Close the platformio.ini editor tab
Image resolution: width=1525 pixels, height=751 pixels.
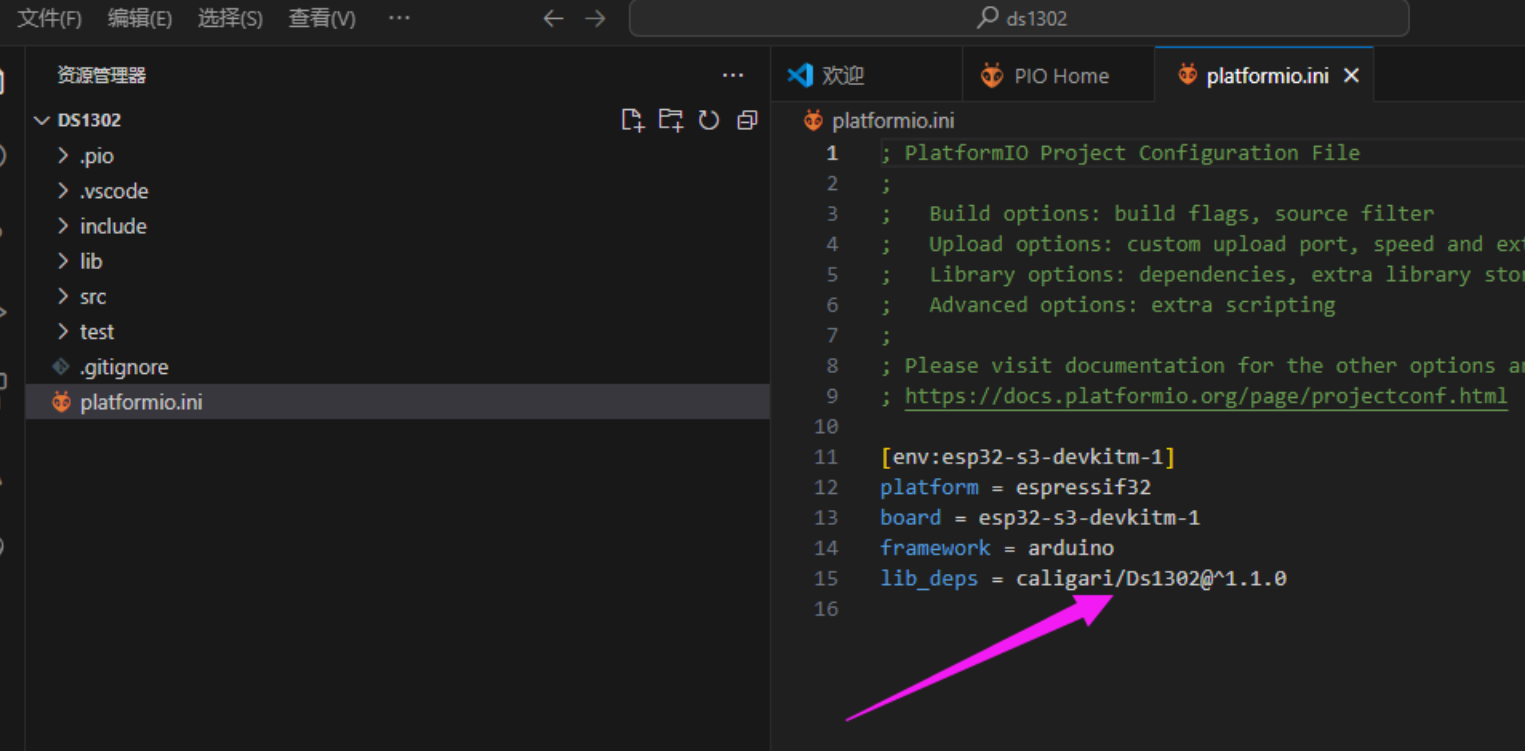click(x=1351, y=75)
